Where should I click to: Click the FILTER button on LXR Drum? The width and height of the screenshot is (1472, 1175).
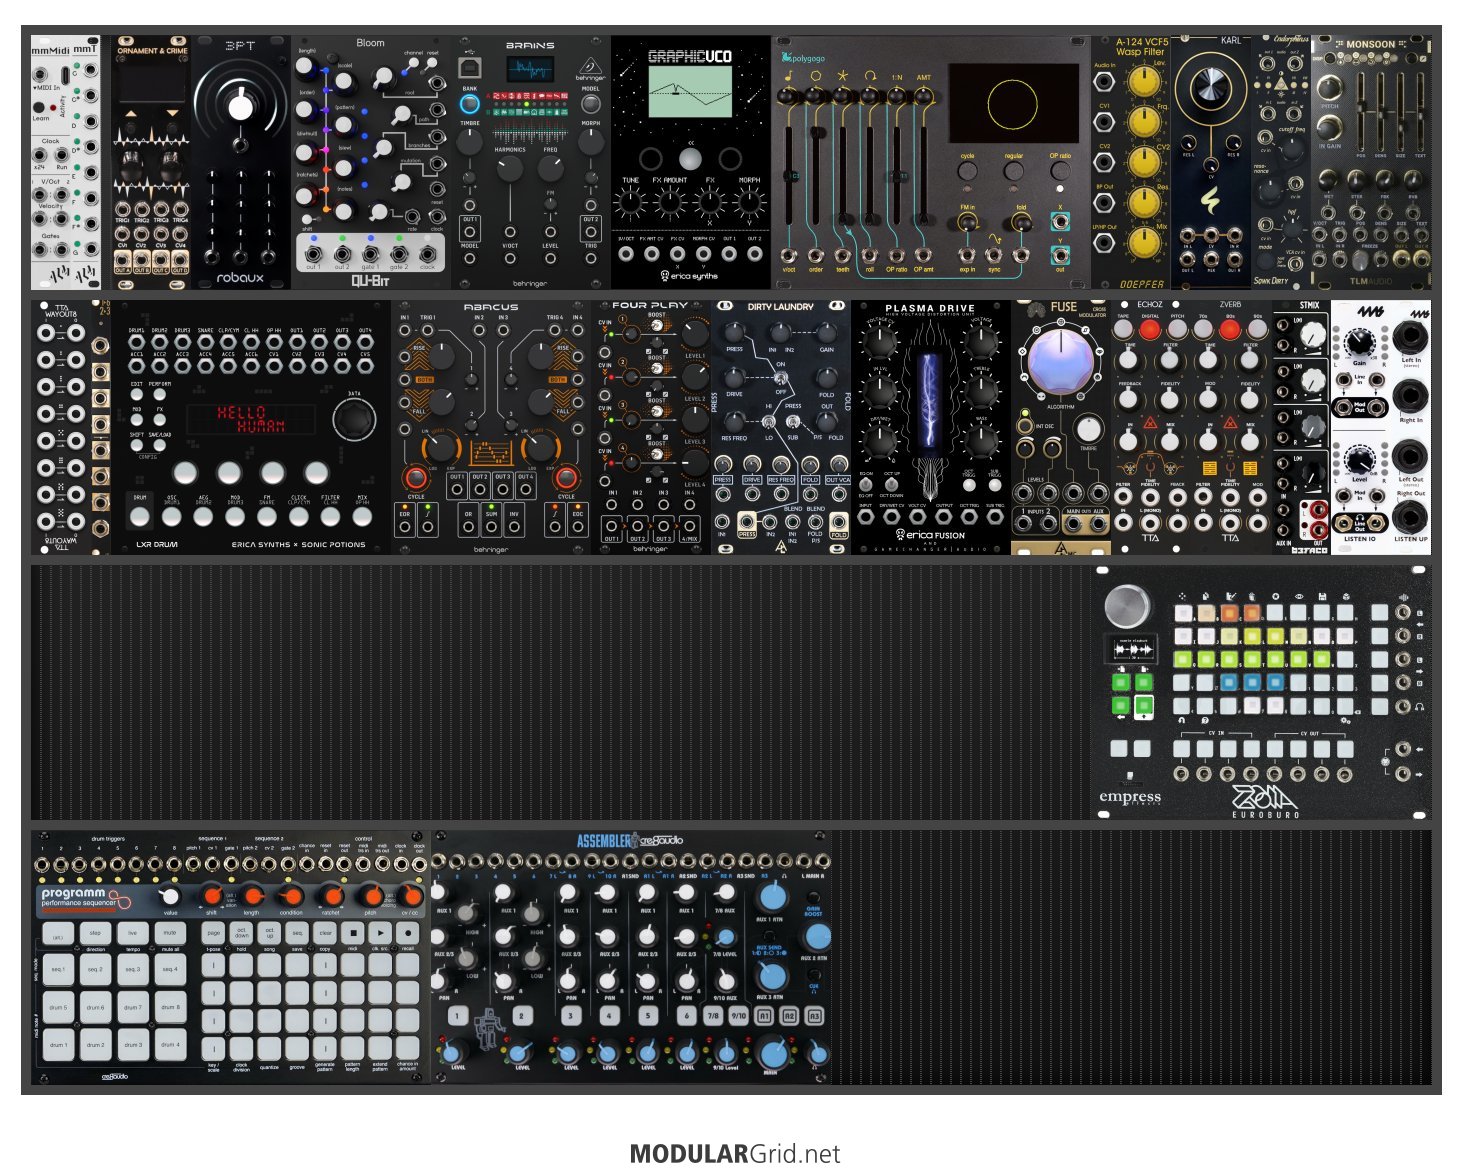[331, 517]
